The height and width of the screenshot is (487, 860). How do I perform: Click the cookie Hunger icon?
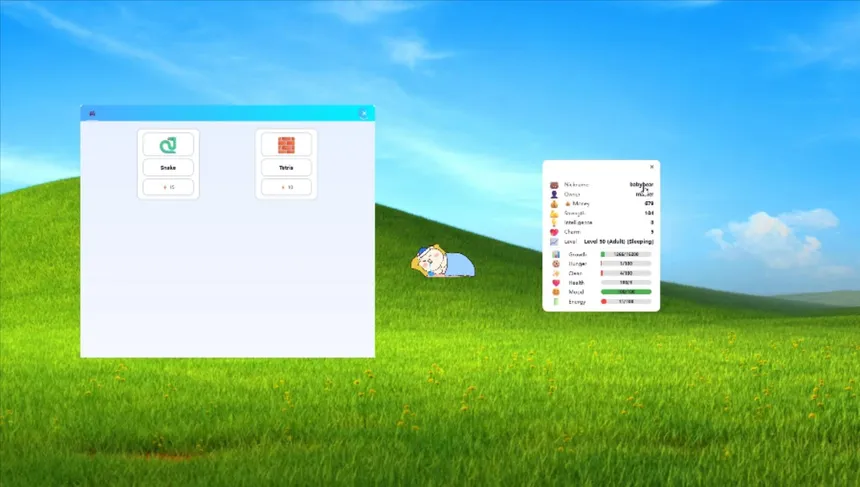coord(556,264)
